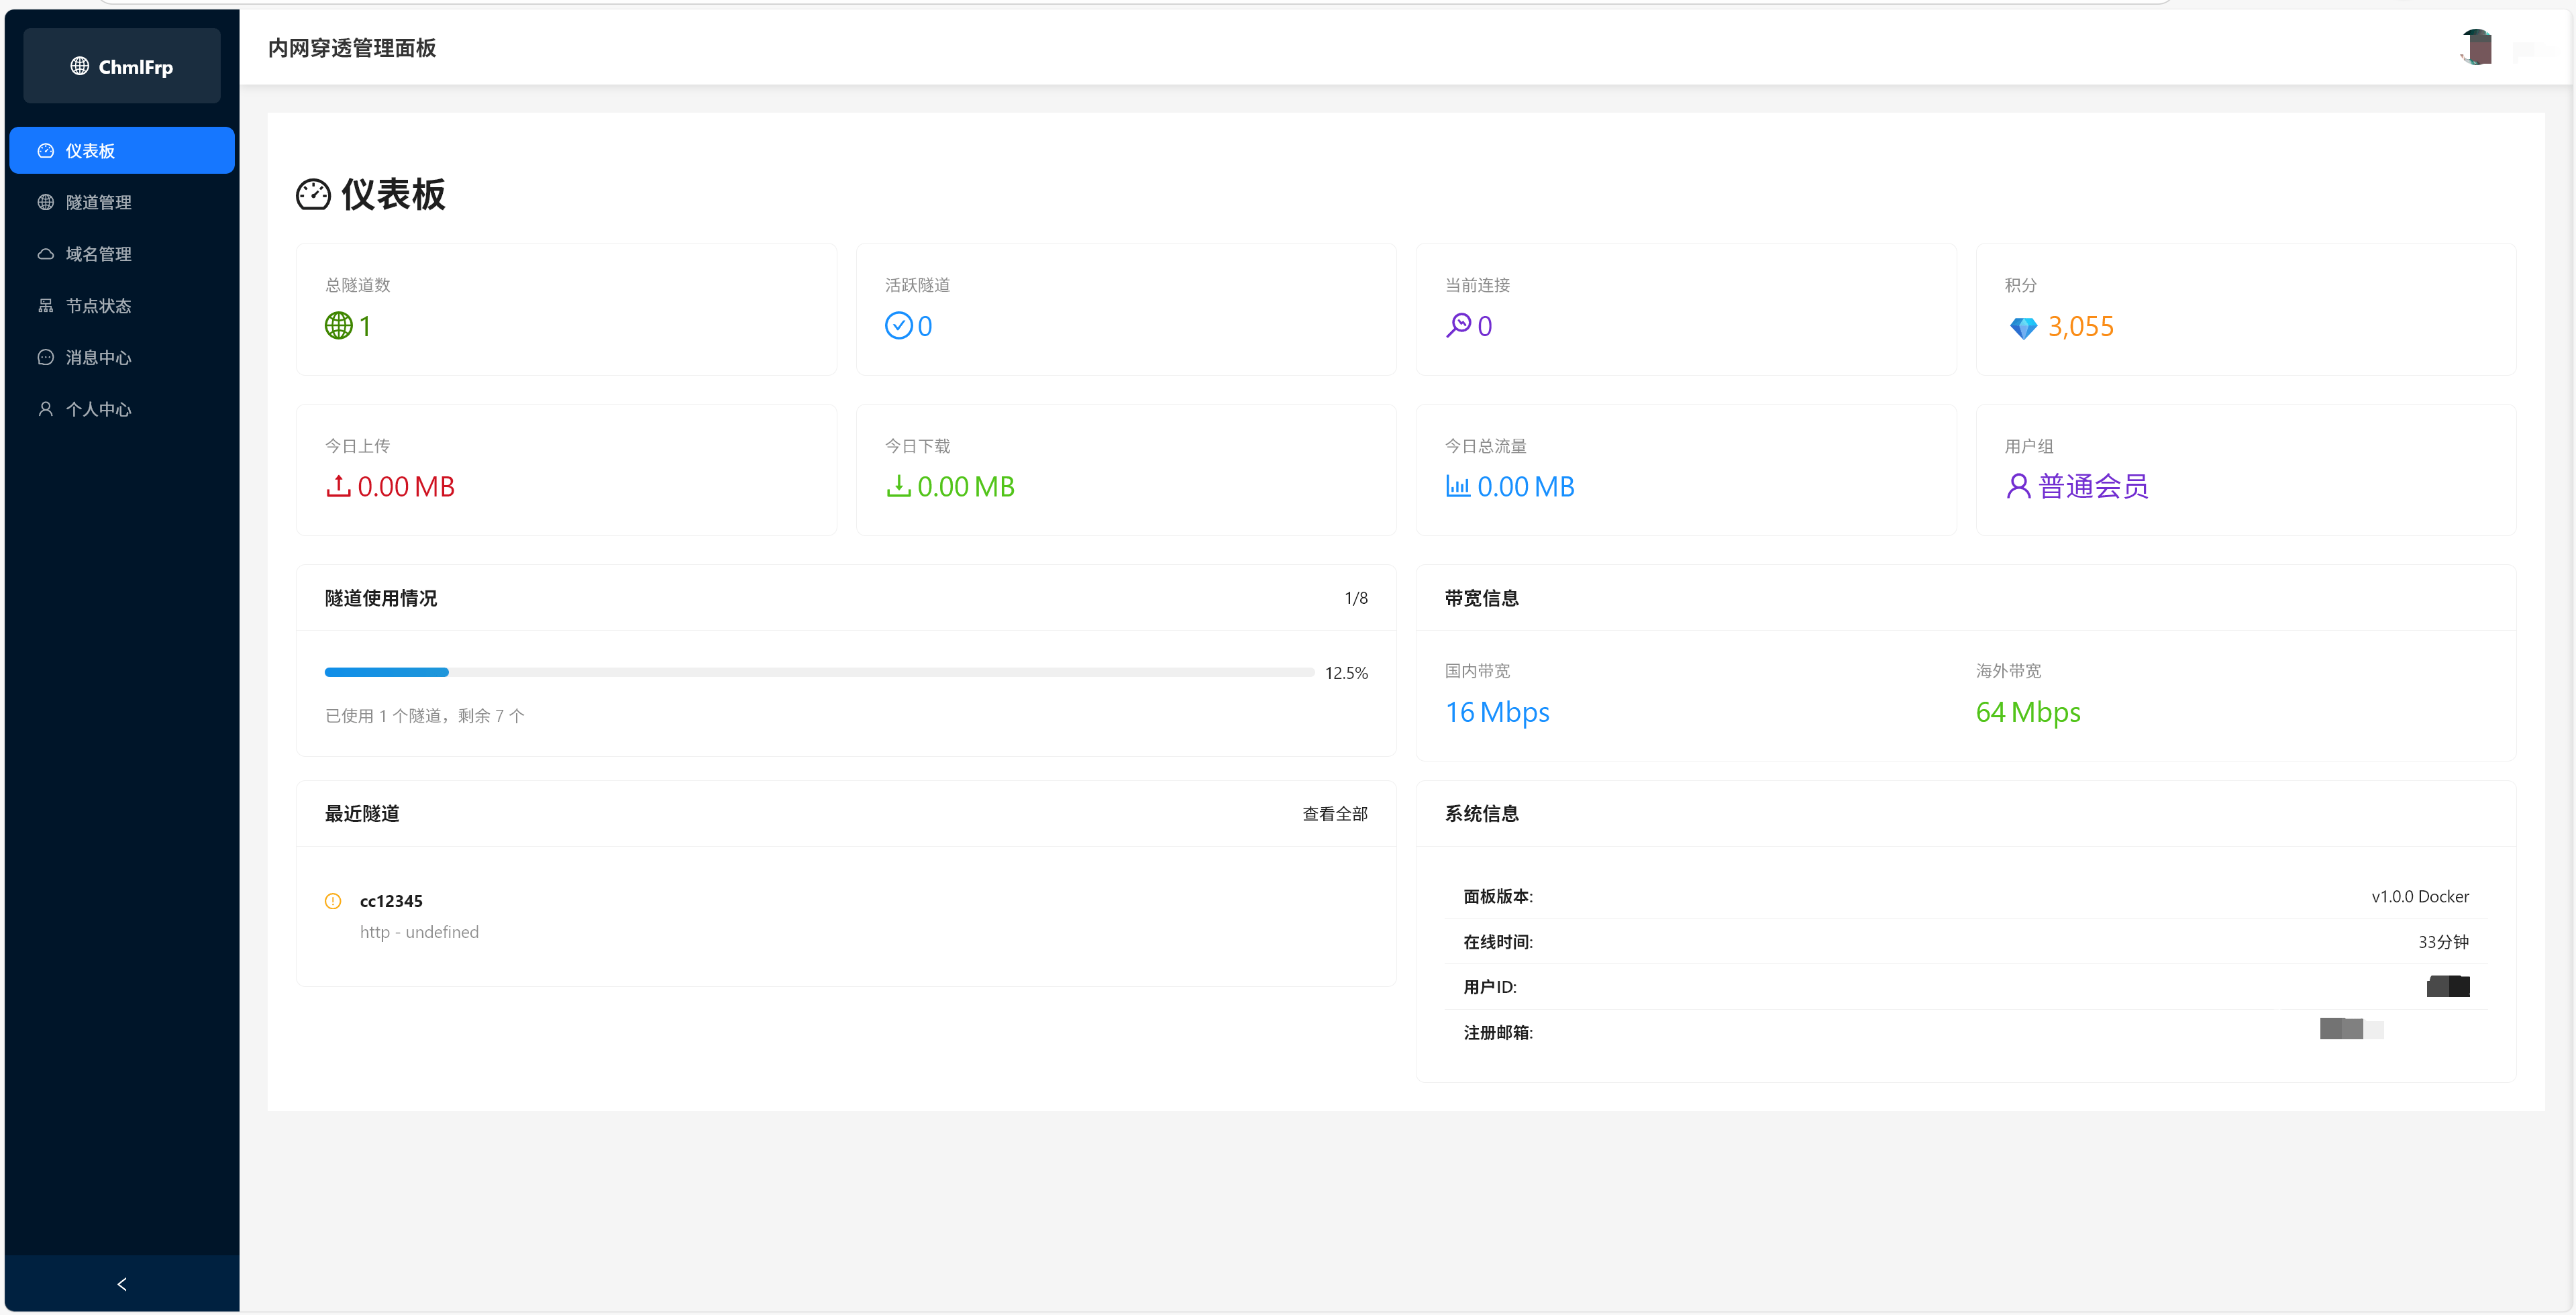Click the download icon on 今日下载 card

tap(898, 487)
